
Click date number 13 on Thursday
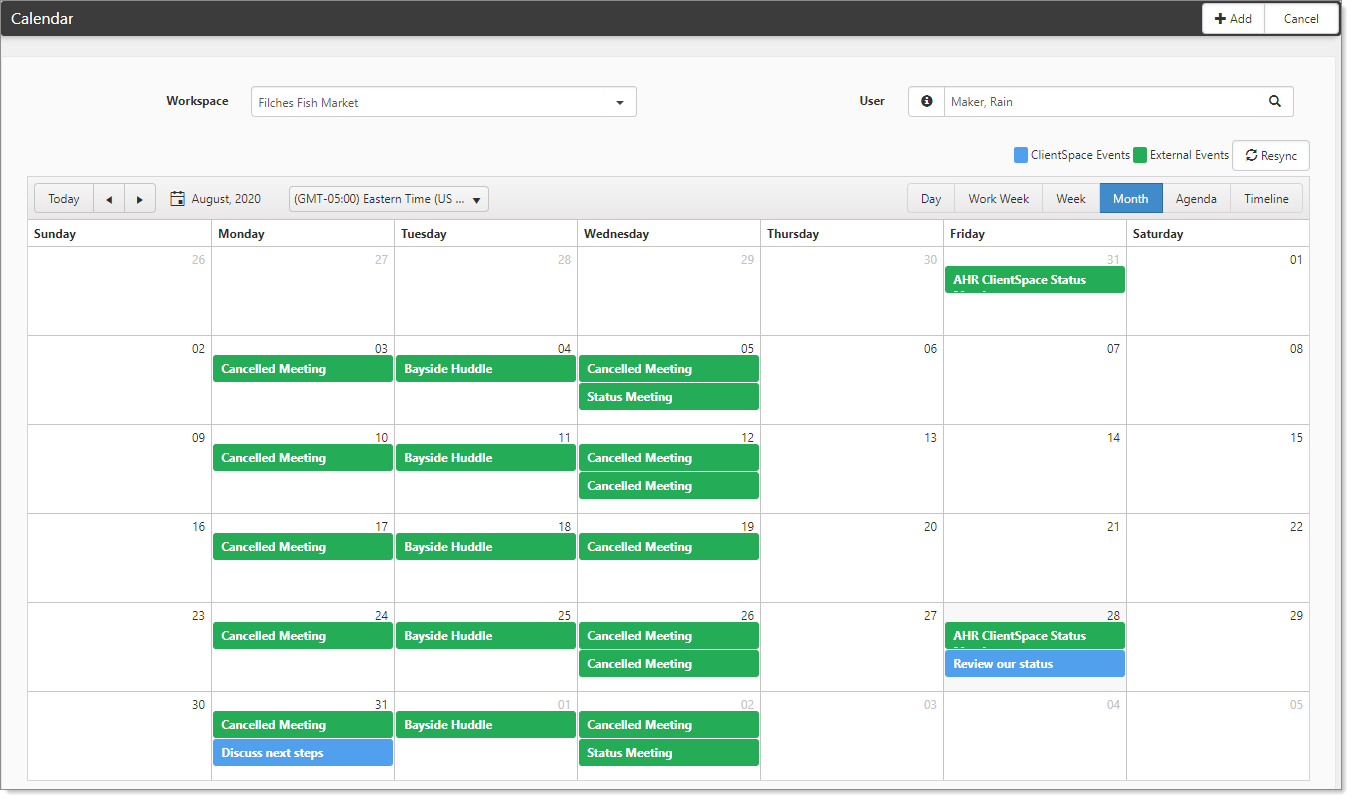click(x=930, y=438)
